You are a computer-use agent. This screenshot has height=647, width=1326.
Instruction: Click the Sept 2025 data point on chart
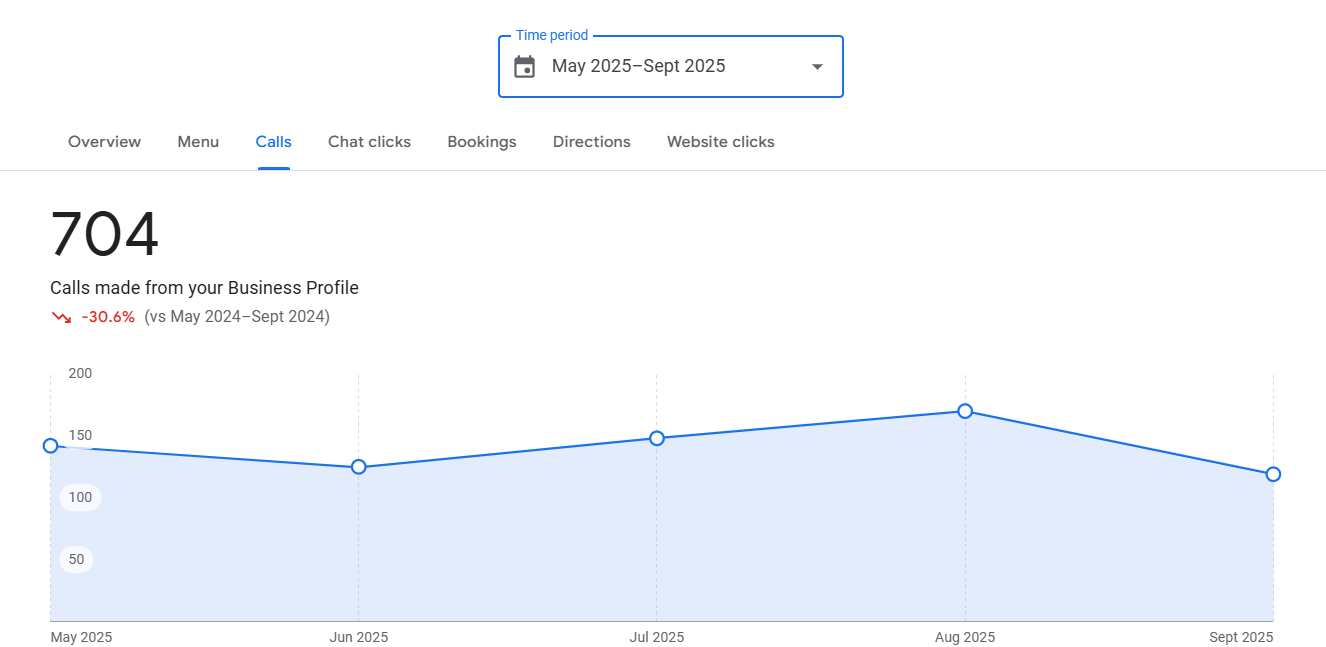[x=1273, y=474]
